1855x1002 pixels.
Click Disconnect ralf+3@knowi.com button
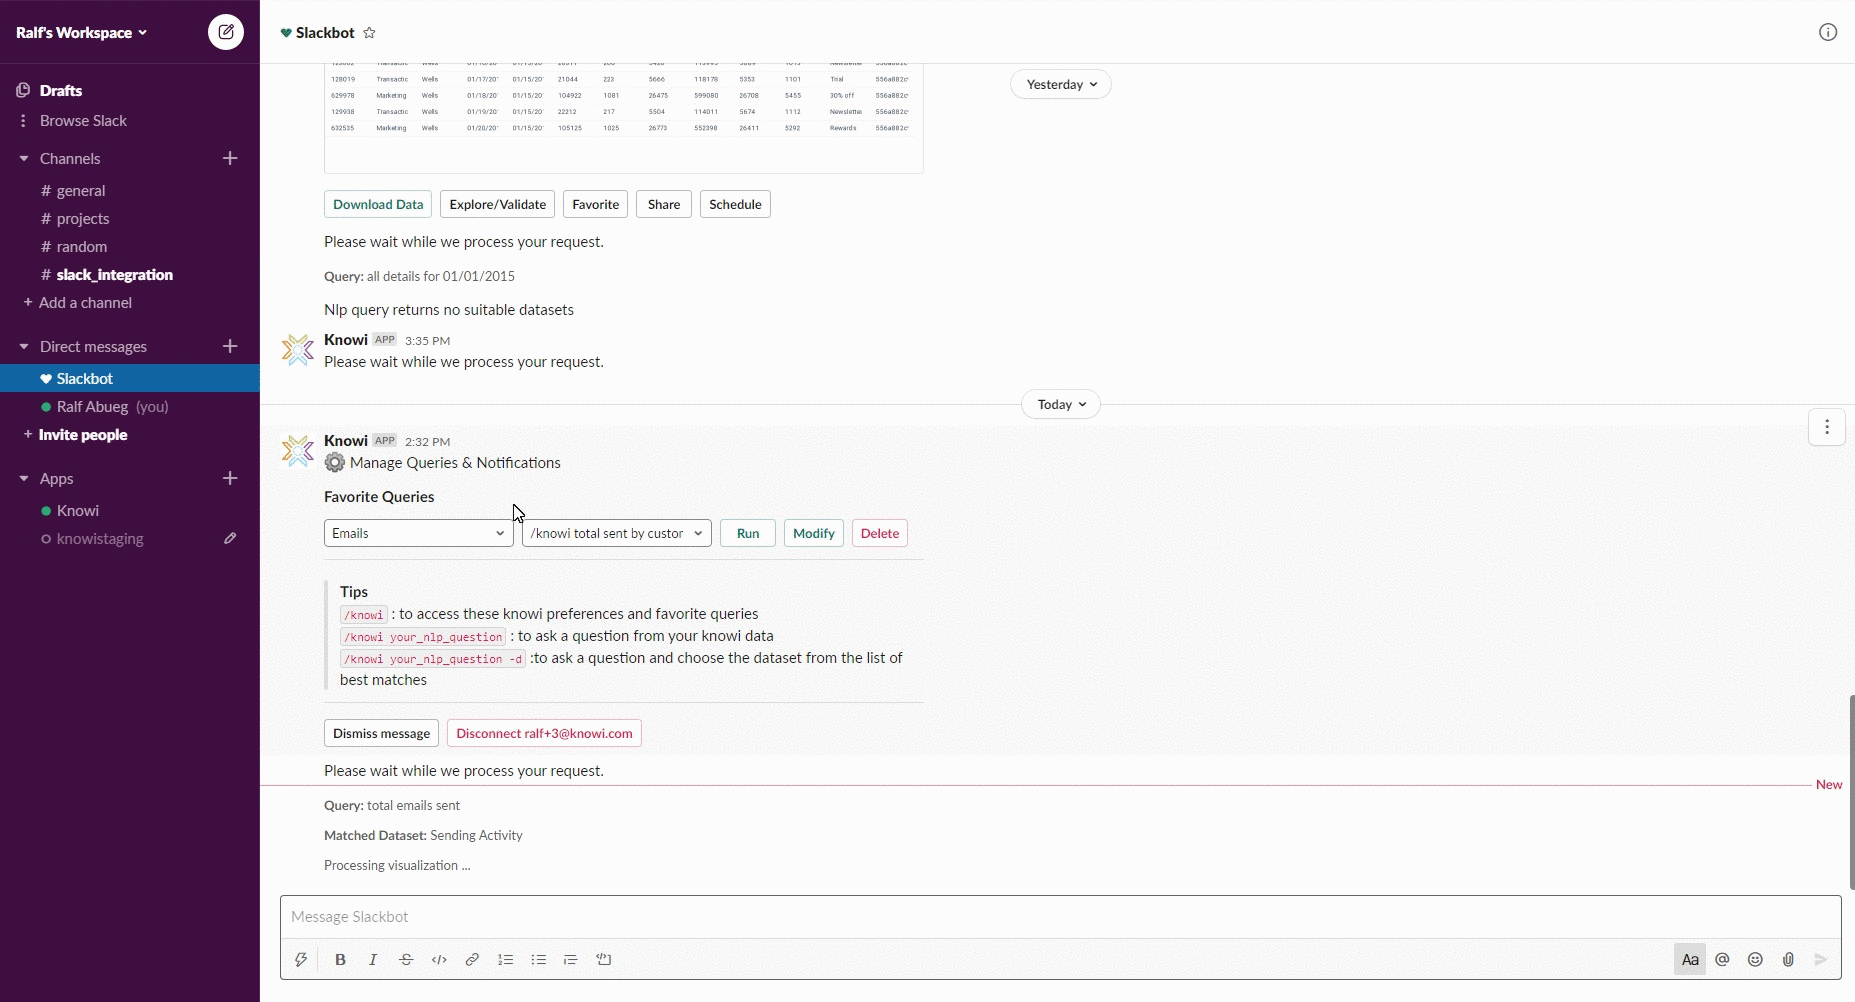click(544, 733)
